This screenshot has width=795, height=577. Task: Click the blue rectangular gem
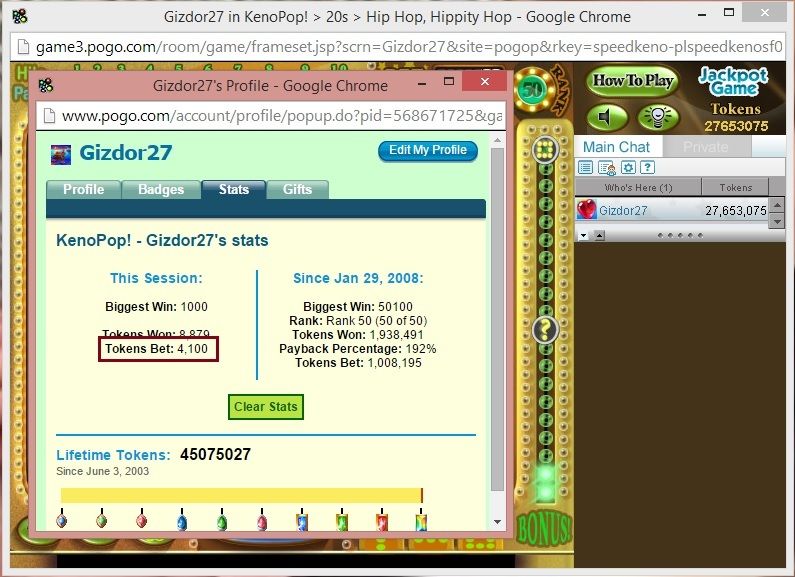(x=302, y=522)
